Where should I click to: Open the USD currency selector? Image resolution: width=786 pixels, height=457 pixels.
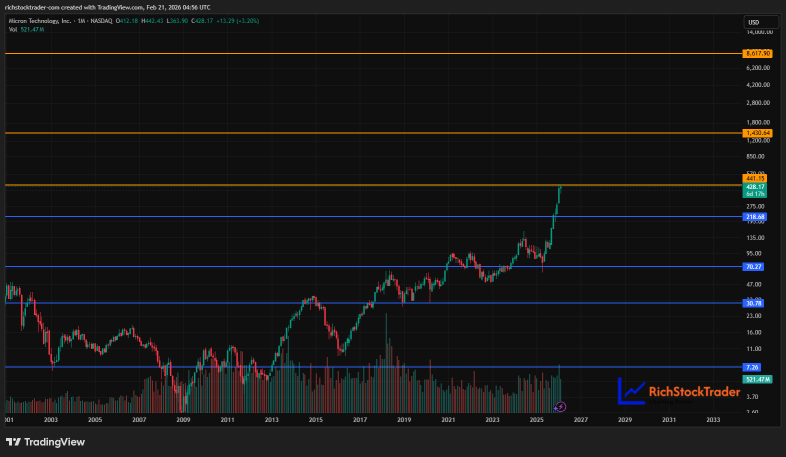pos(760,22)
